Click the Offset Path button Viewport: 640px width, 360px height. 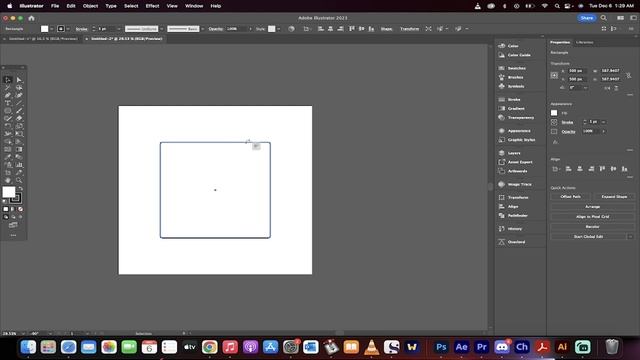(x=571, y=197)
